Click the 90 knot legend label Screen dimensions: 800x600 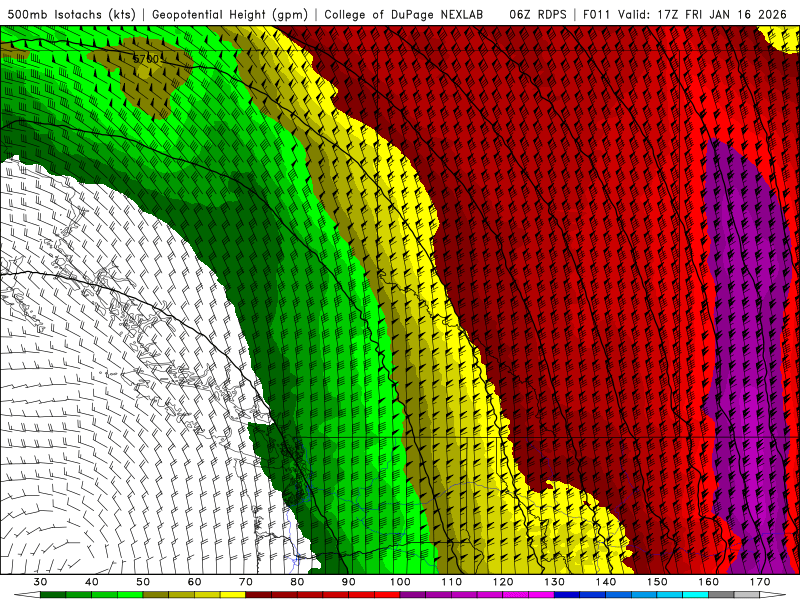[x=348, y=582]
